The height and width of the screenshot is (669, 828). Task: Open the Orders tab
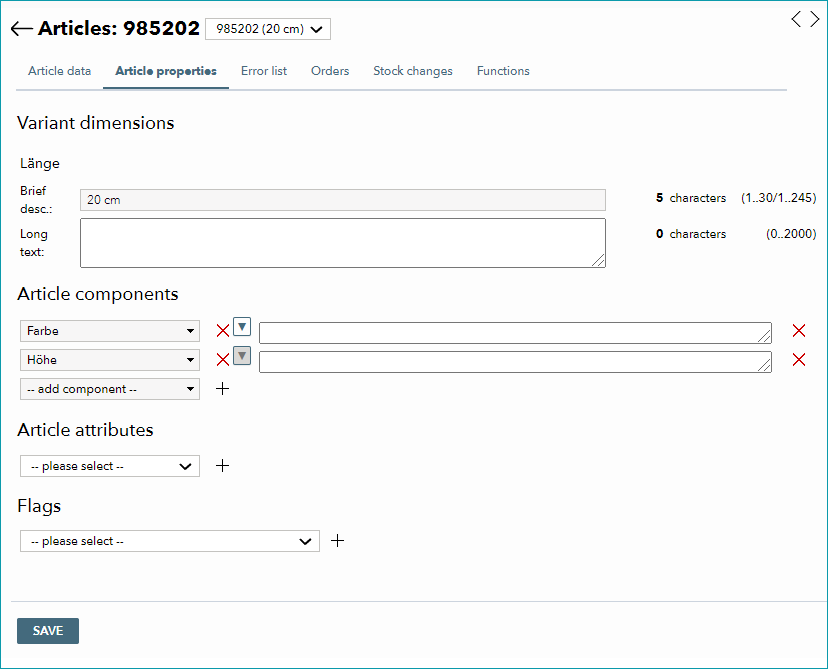[330, 71]
